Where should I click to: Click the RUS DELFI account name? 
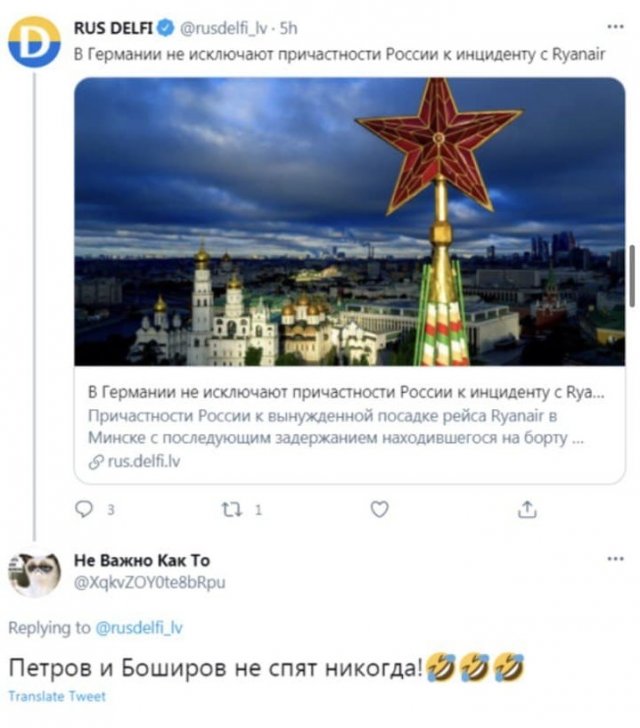coord(111,29)
